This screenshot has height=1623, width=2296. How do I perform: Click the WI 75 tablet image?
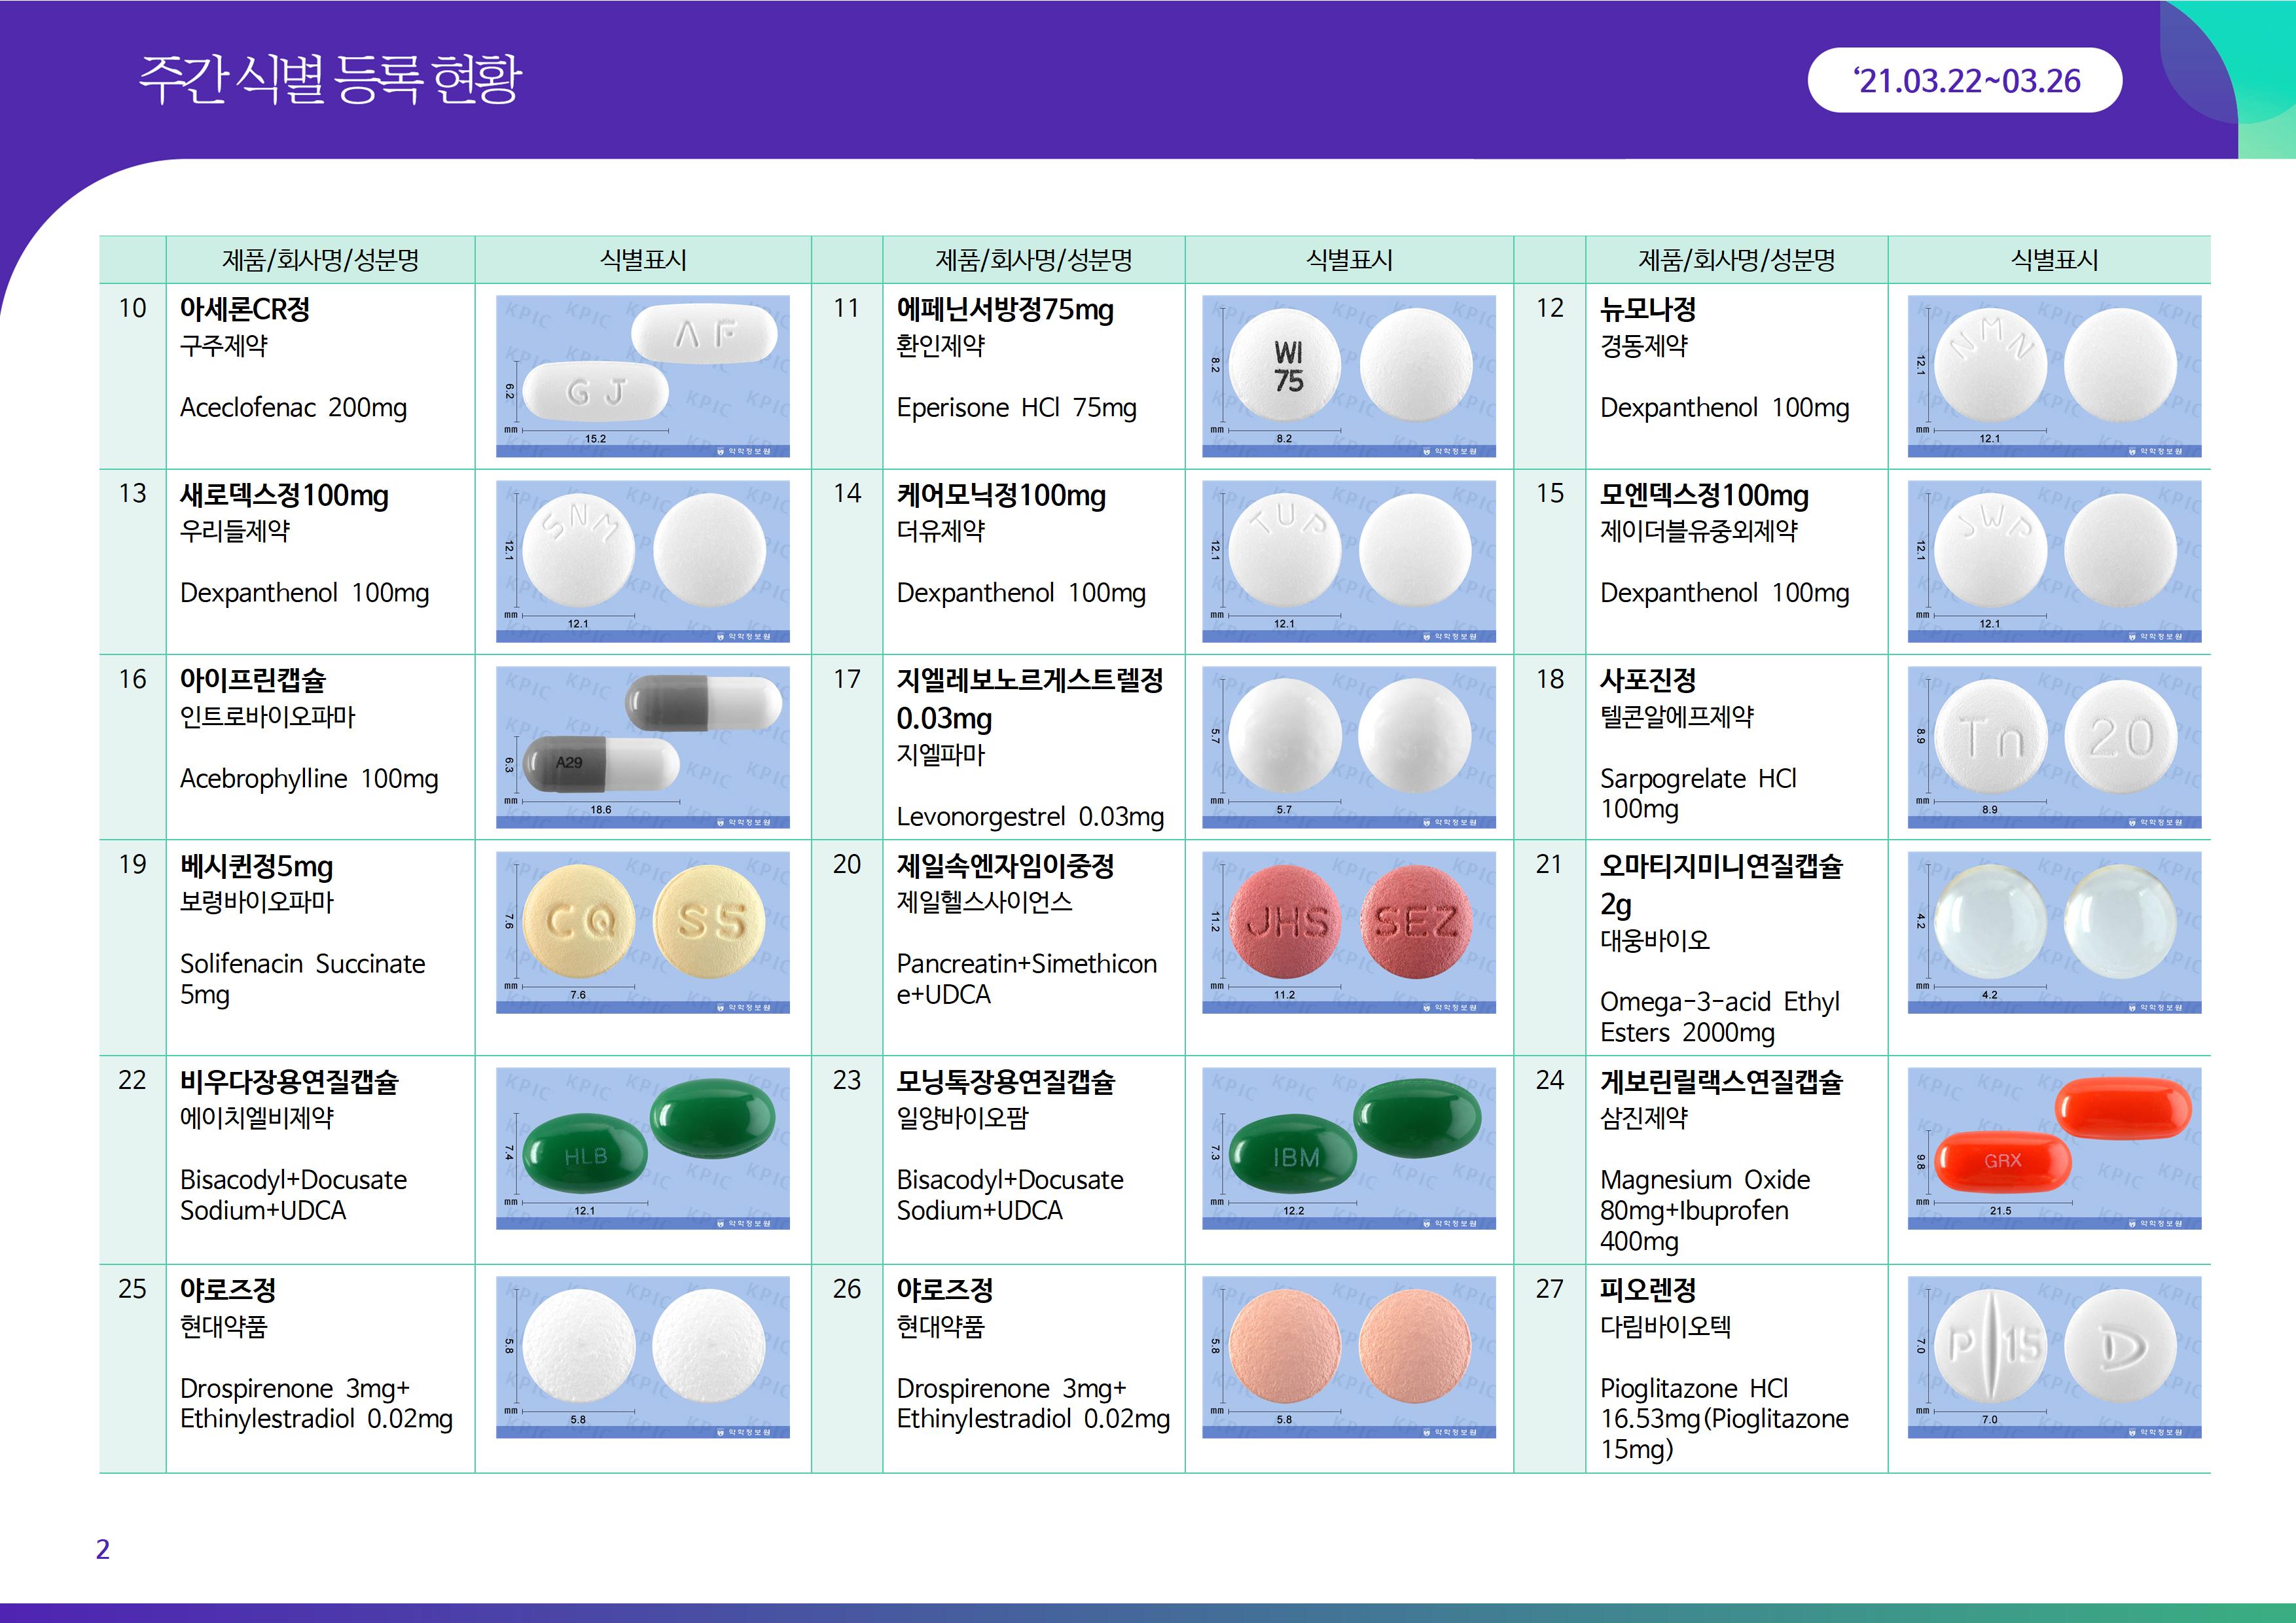pos(1348,376)
